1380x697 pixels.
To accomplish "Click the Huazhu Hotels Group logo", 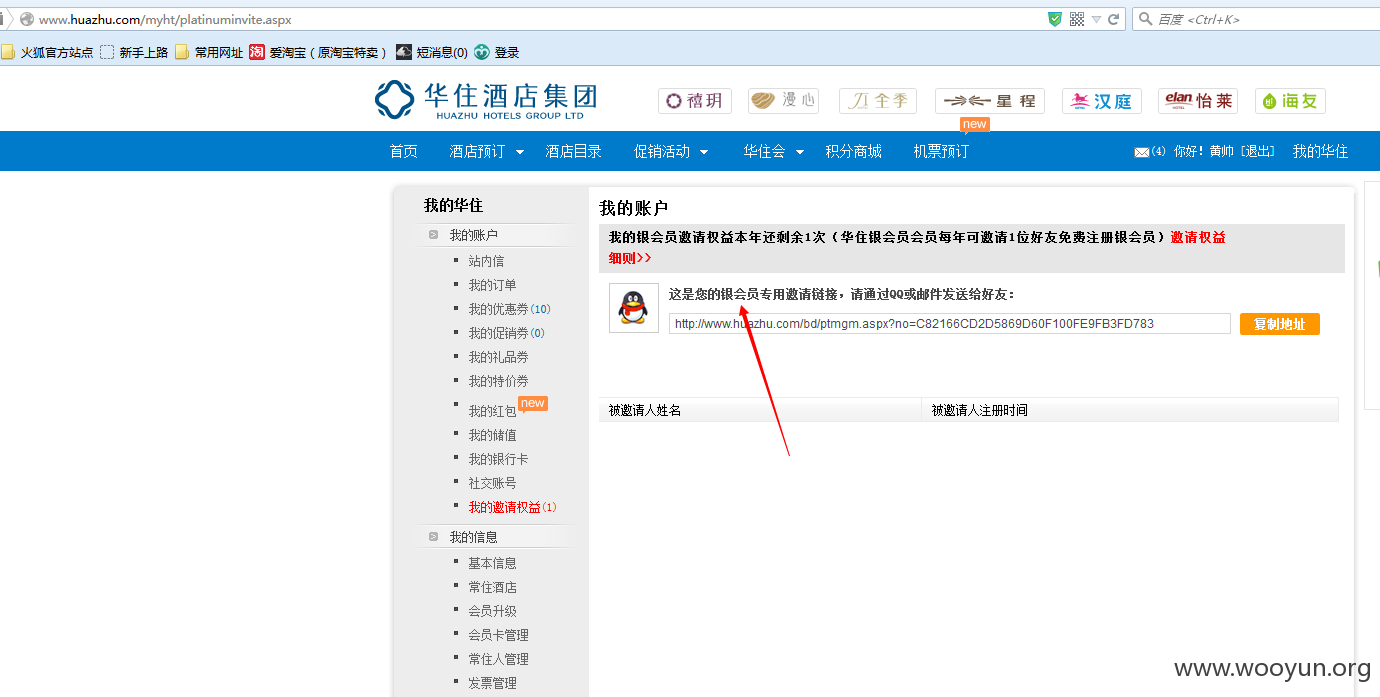I will [486, 100].
